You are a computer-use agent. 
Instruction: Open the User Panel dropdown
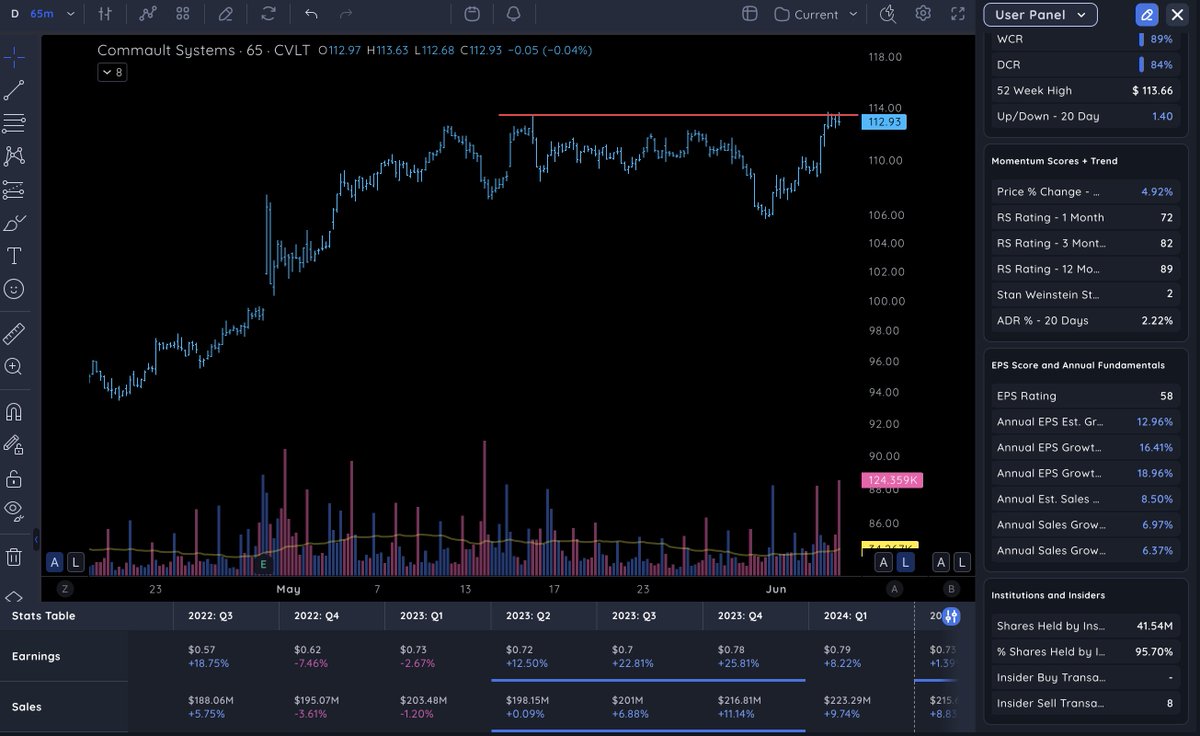(1041, 15)
